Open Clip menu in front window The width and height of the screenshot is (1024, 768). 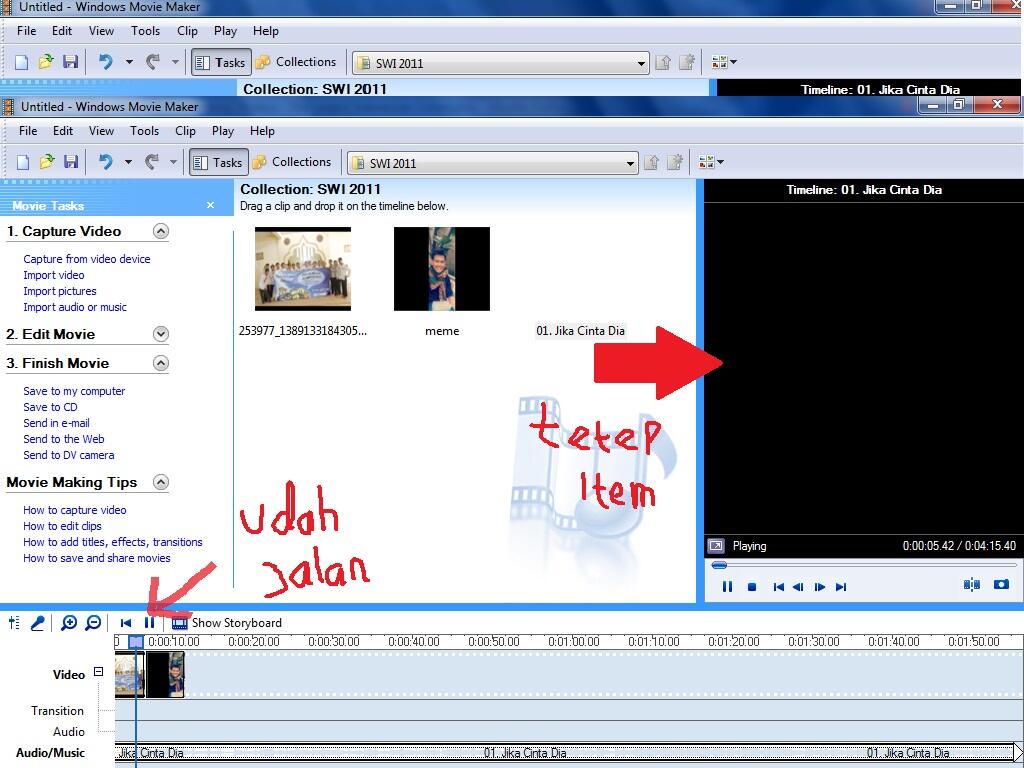tap(185, 131)
